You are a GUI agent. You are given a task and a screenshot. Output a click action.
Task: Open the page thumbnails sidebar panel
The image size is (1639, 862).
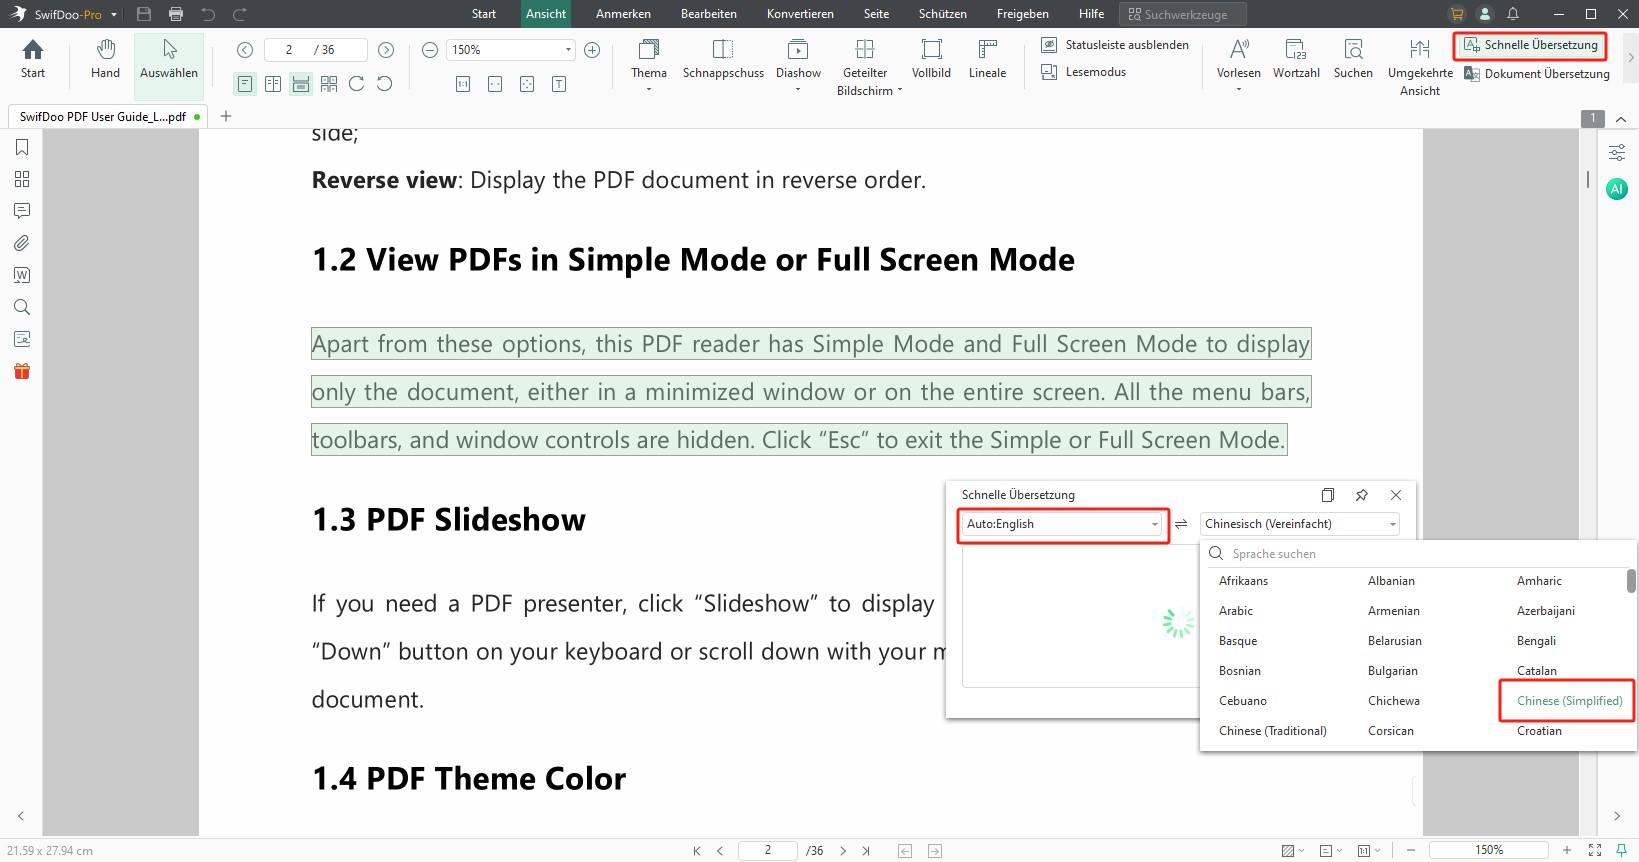tap(22, 179)
